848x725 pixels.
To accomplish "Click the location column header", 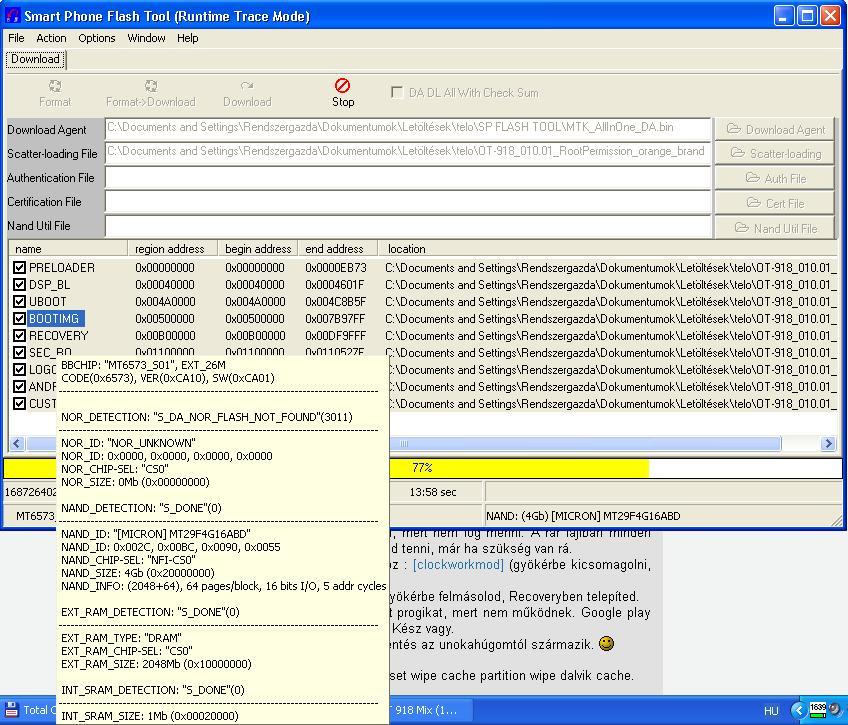I will click(607, 249).
